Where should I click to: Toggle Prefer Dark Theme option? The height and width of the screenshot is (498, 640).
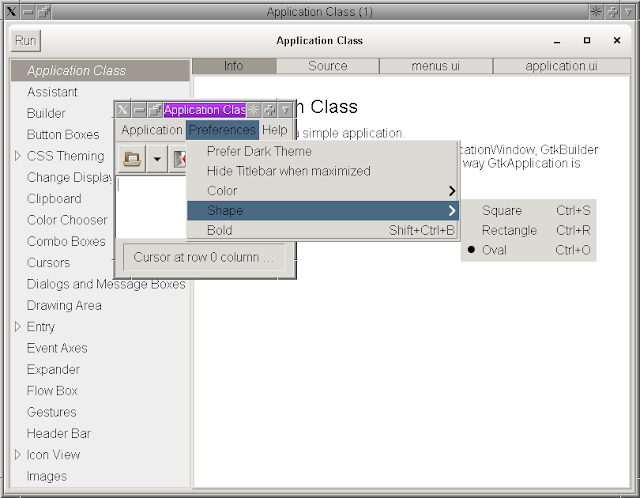tap(323, 151)
